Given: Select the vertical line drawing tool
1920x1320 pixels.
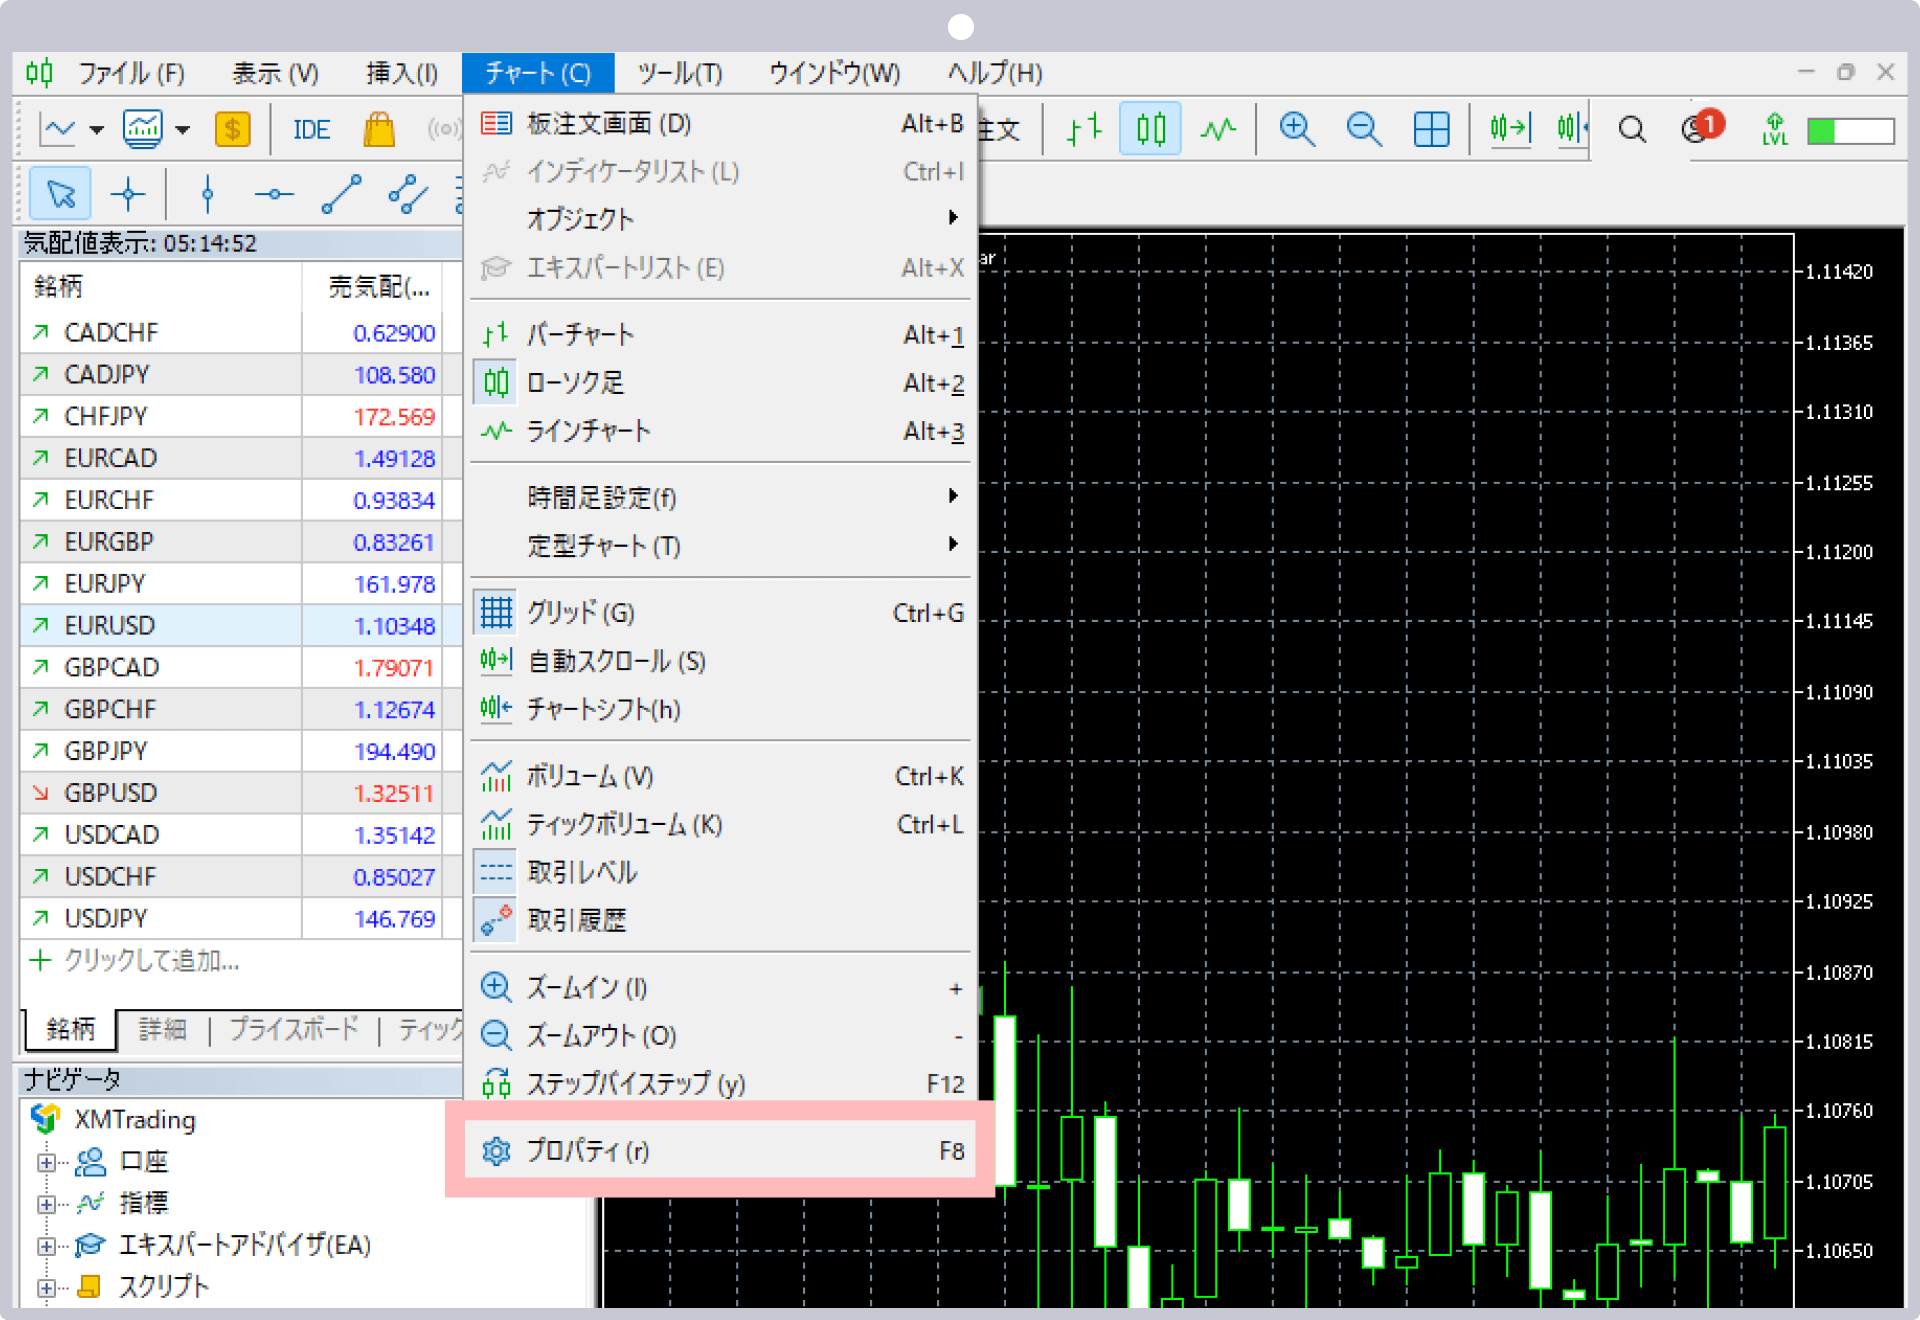Looking at the screenshot, I should pyautogui.click(x=208, y=194).
